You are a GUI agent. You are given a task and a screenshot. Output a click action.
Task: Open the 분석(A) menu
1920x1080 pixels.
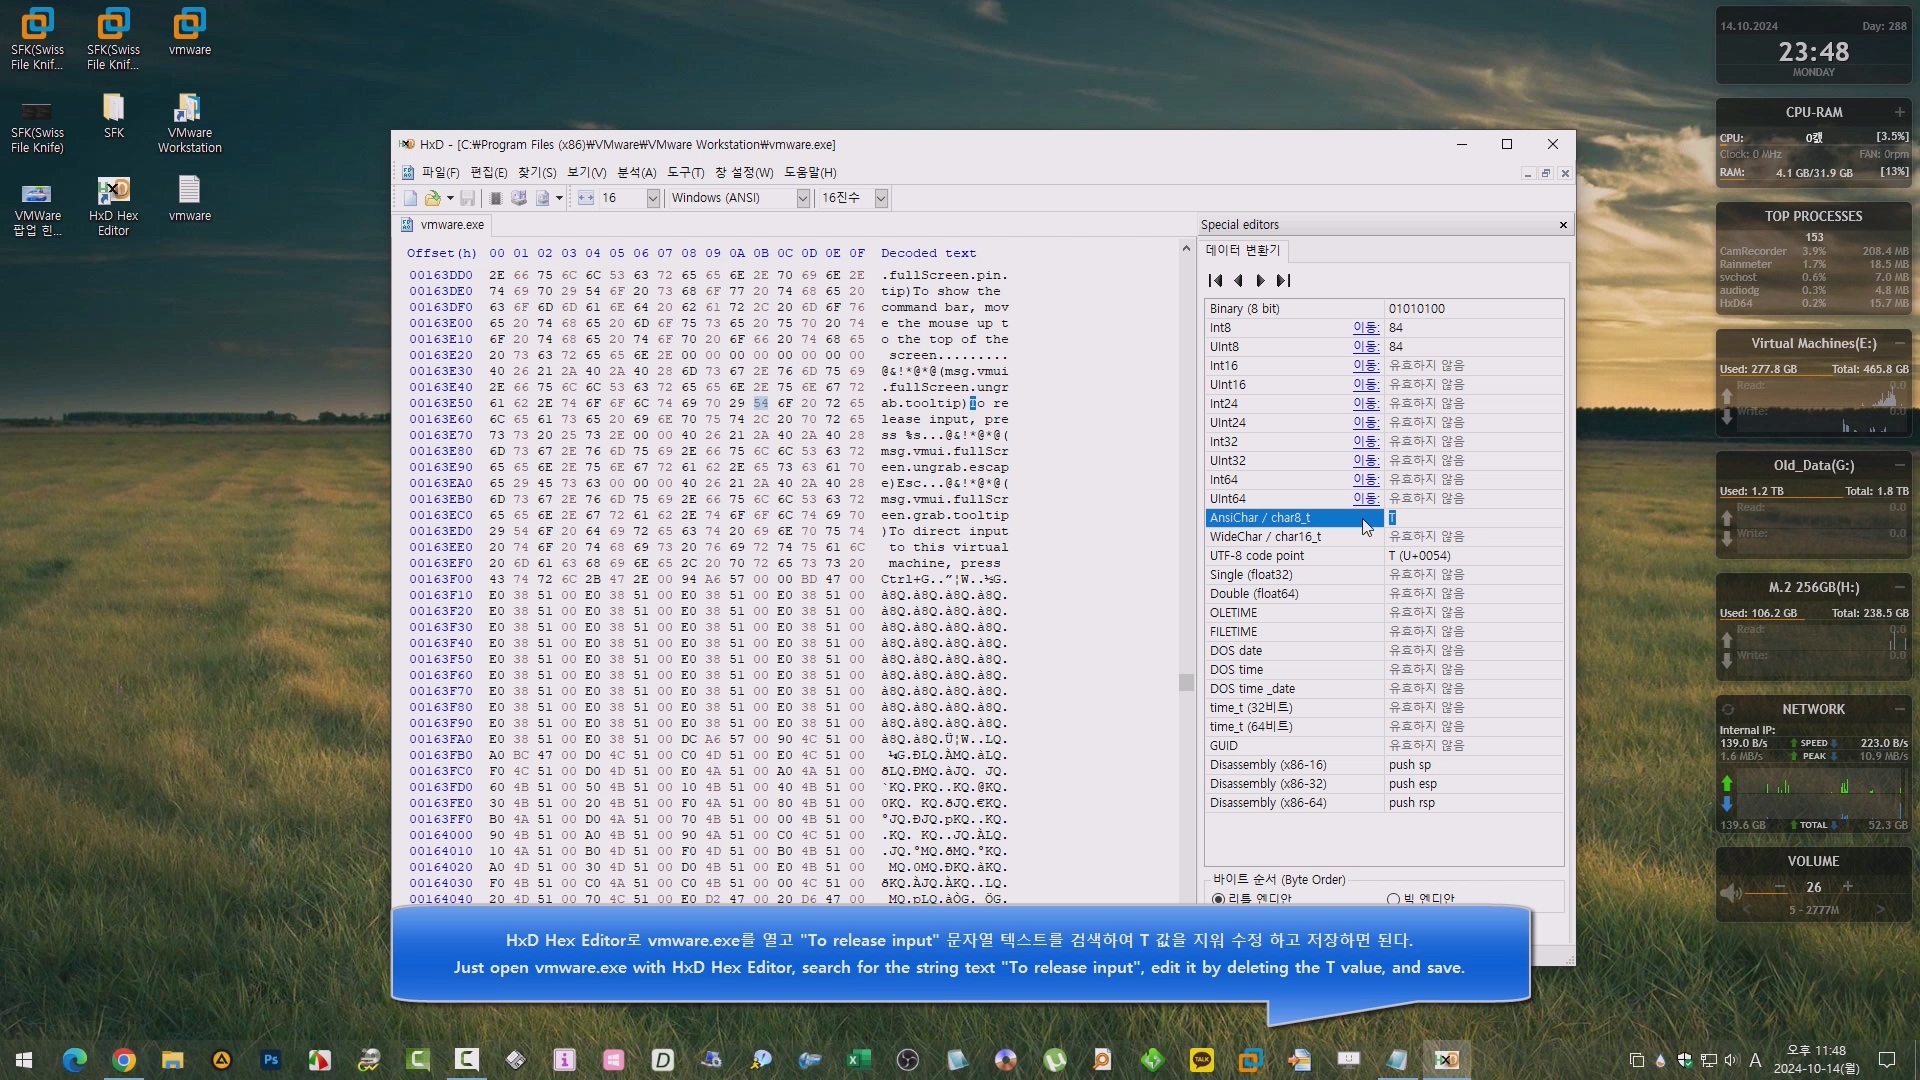click(x=637, y=172)
